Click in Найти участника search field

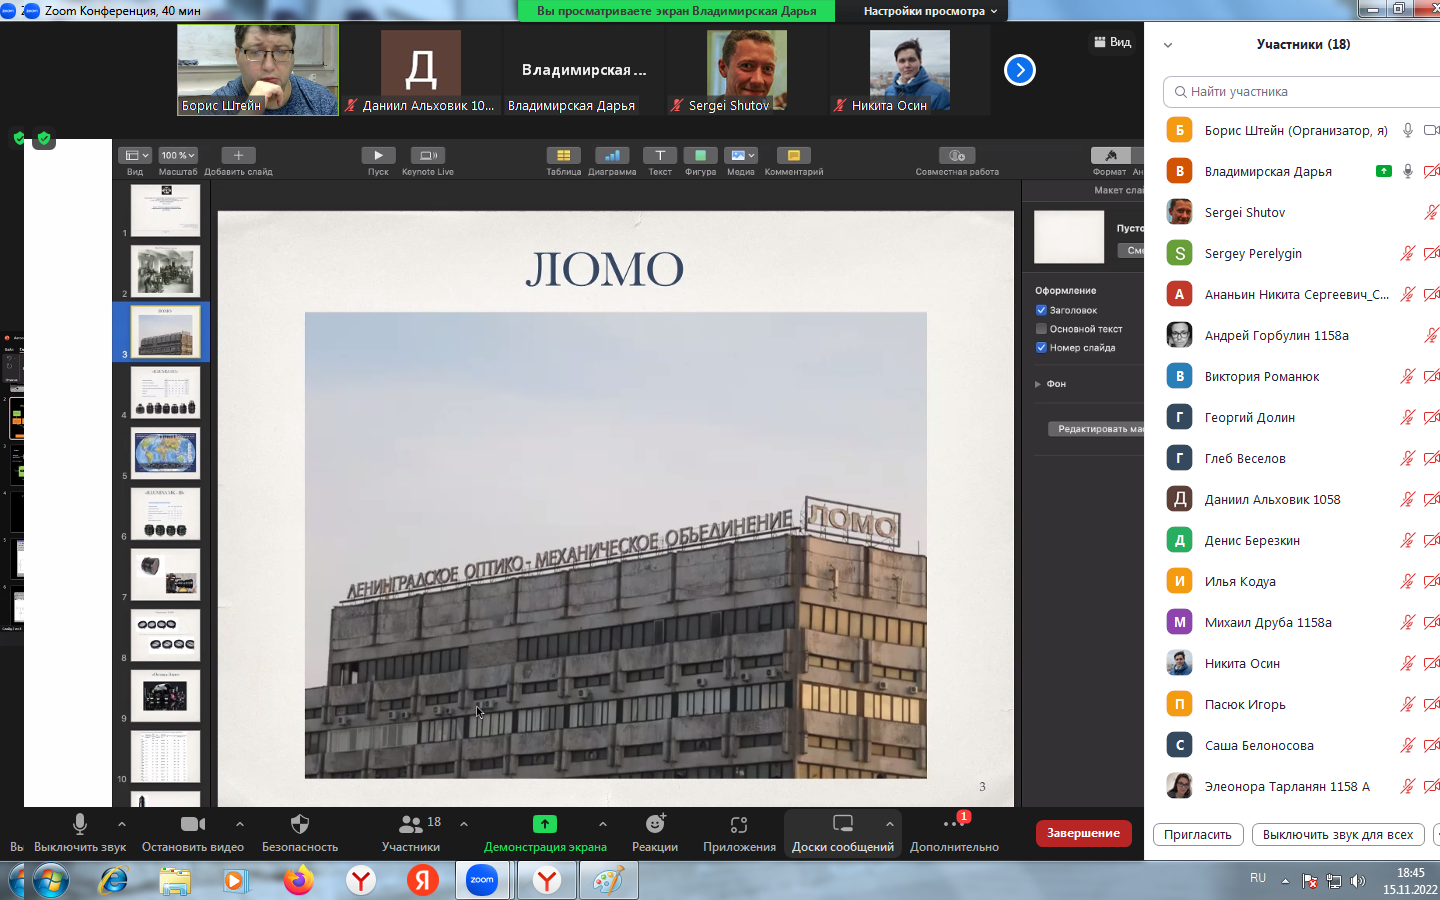tap(1302, 91)
